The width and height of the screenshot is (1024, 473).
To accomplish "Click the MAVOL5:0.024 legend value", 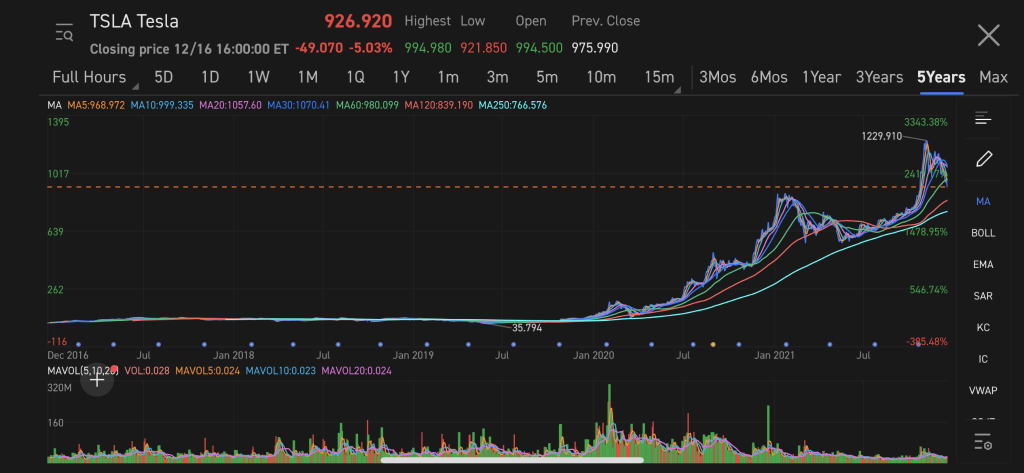I will click(x=210, y=370).
